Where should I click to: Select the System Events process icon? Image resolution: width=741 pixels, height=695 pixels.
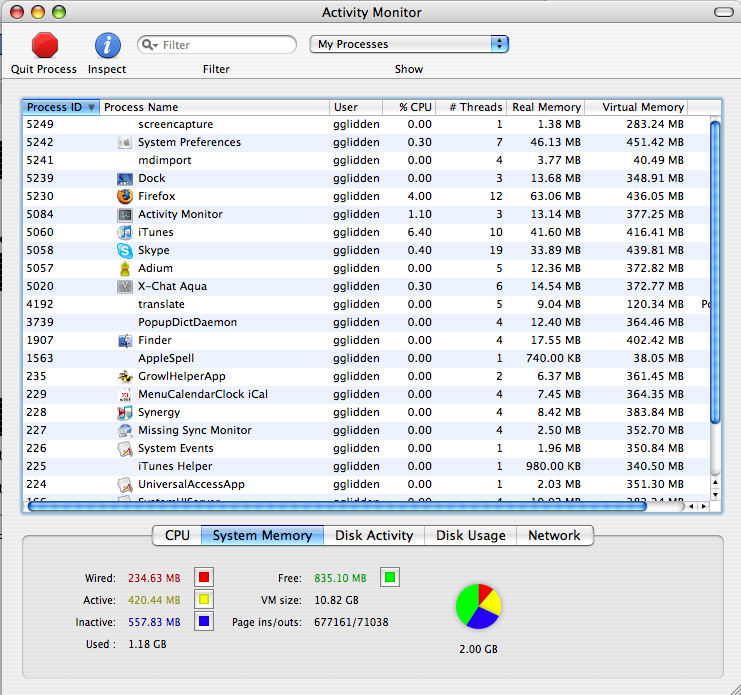point(125,448)
